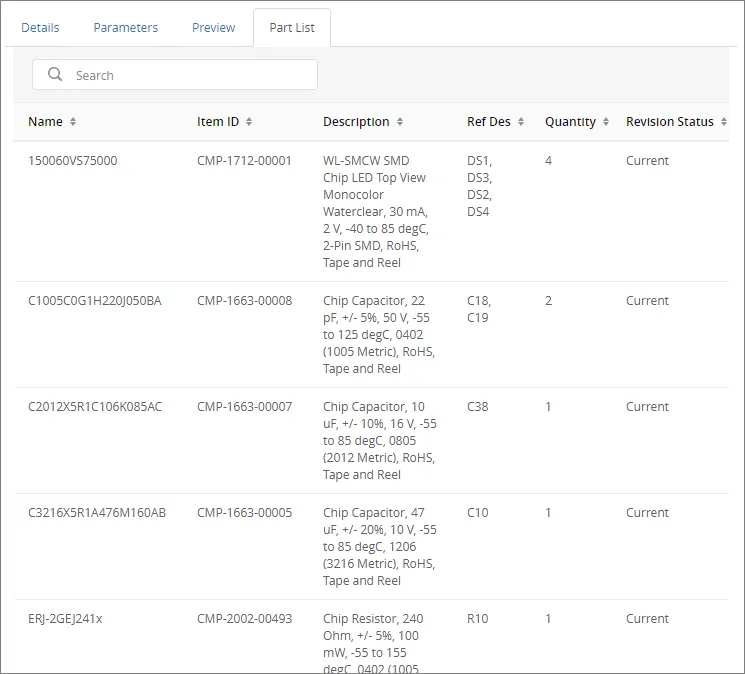Open the Preview tab
The width and height of the screenshot is (745, 674).
(213, 28)
